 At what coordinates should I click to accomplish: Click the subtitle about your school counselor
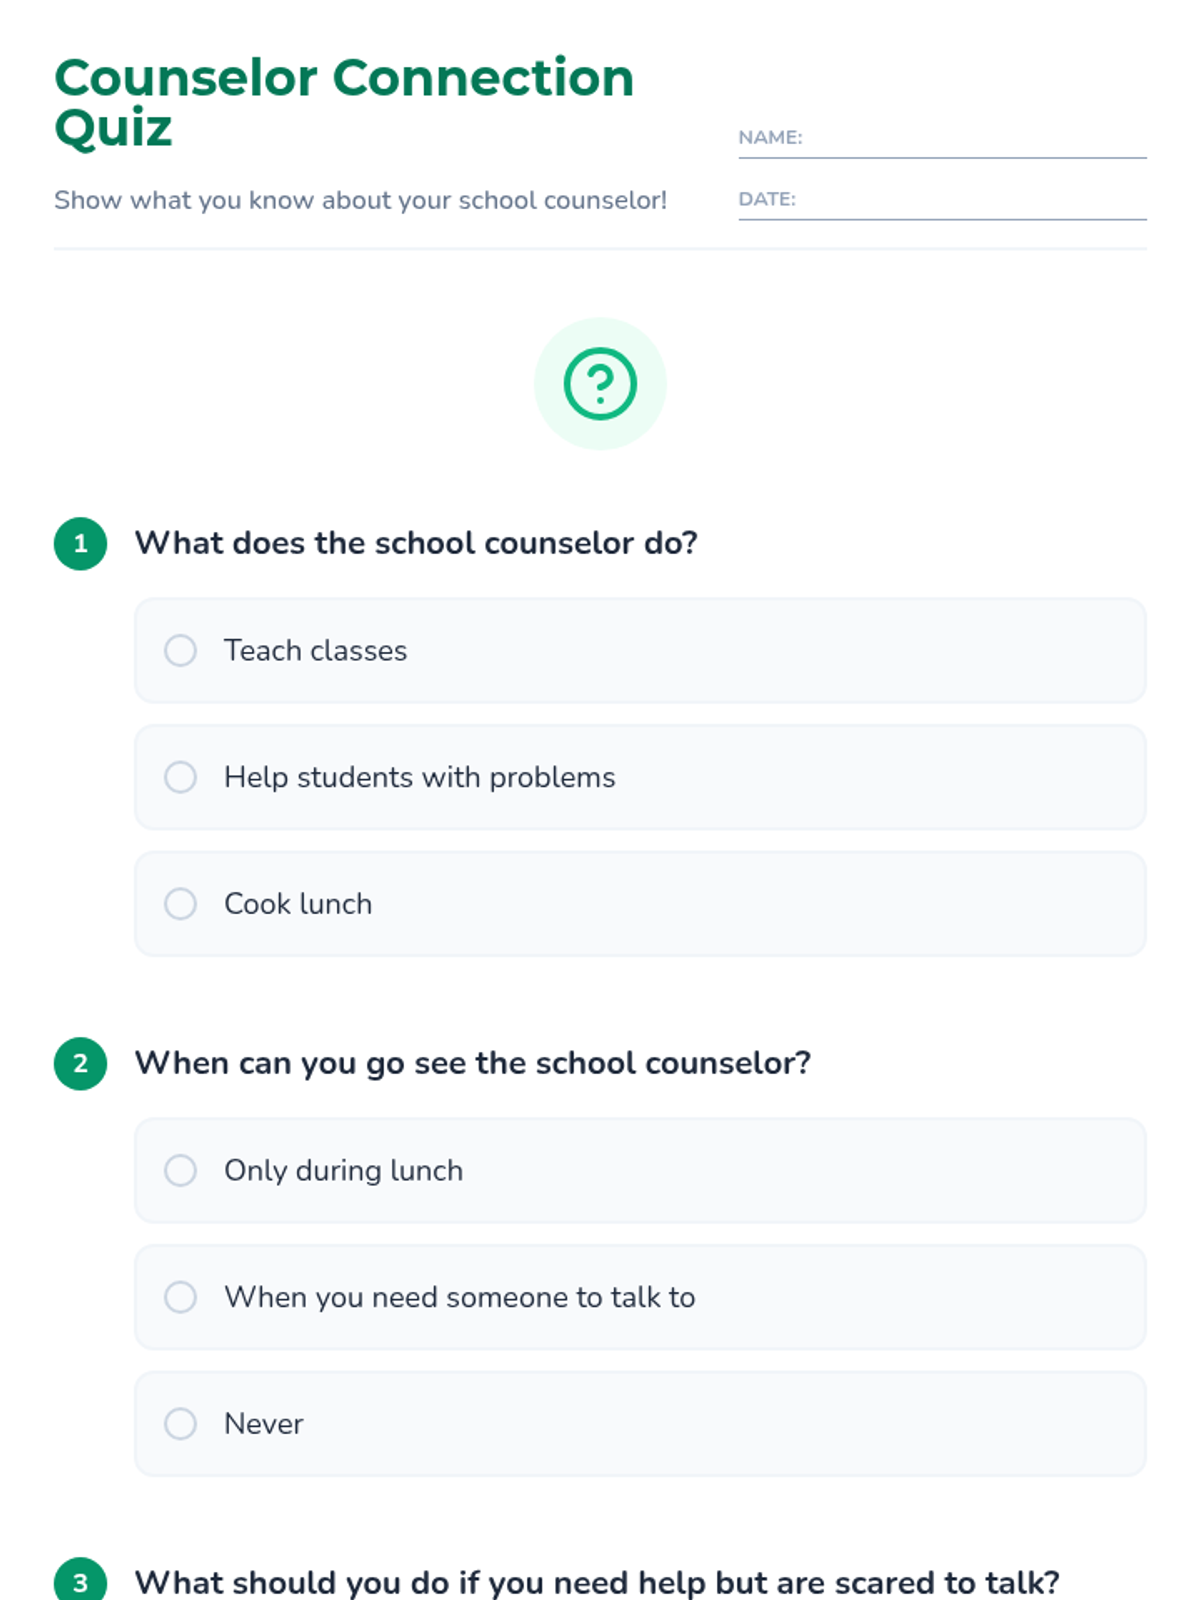click(x=360, y=200)
